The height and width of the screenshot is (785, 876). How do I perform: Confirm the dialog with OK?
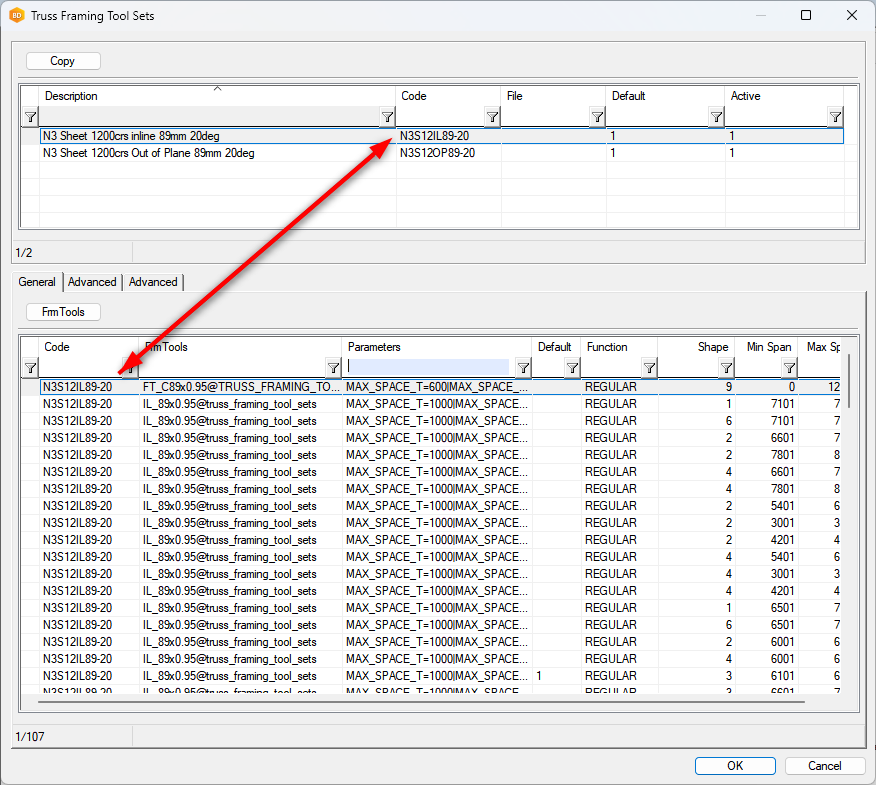[x=735, y=766]
